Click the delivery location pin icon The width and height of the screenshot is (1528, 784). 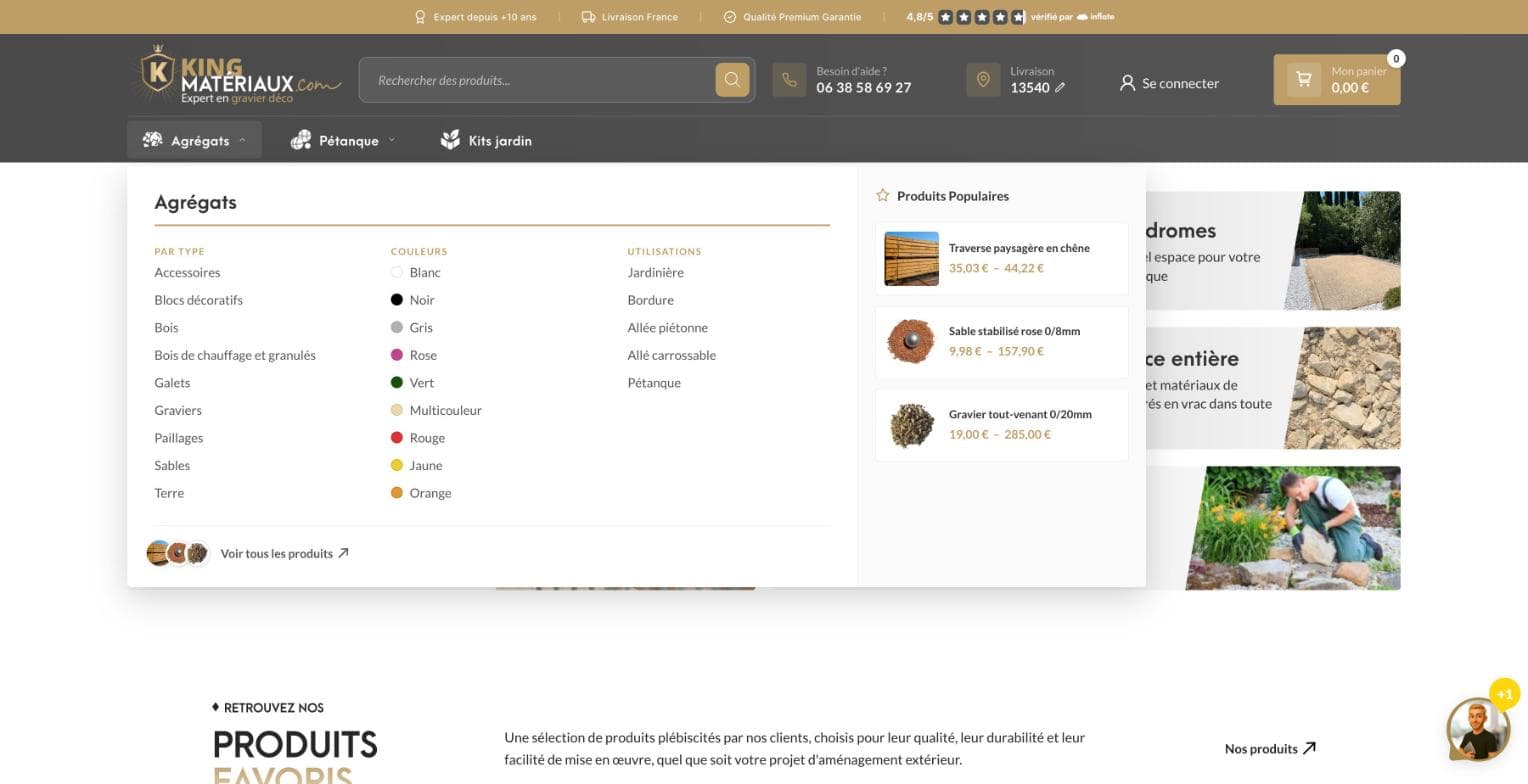pyautogui.click(x=983, y=80)
